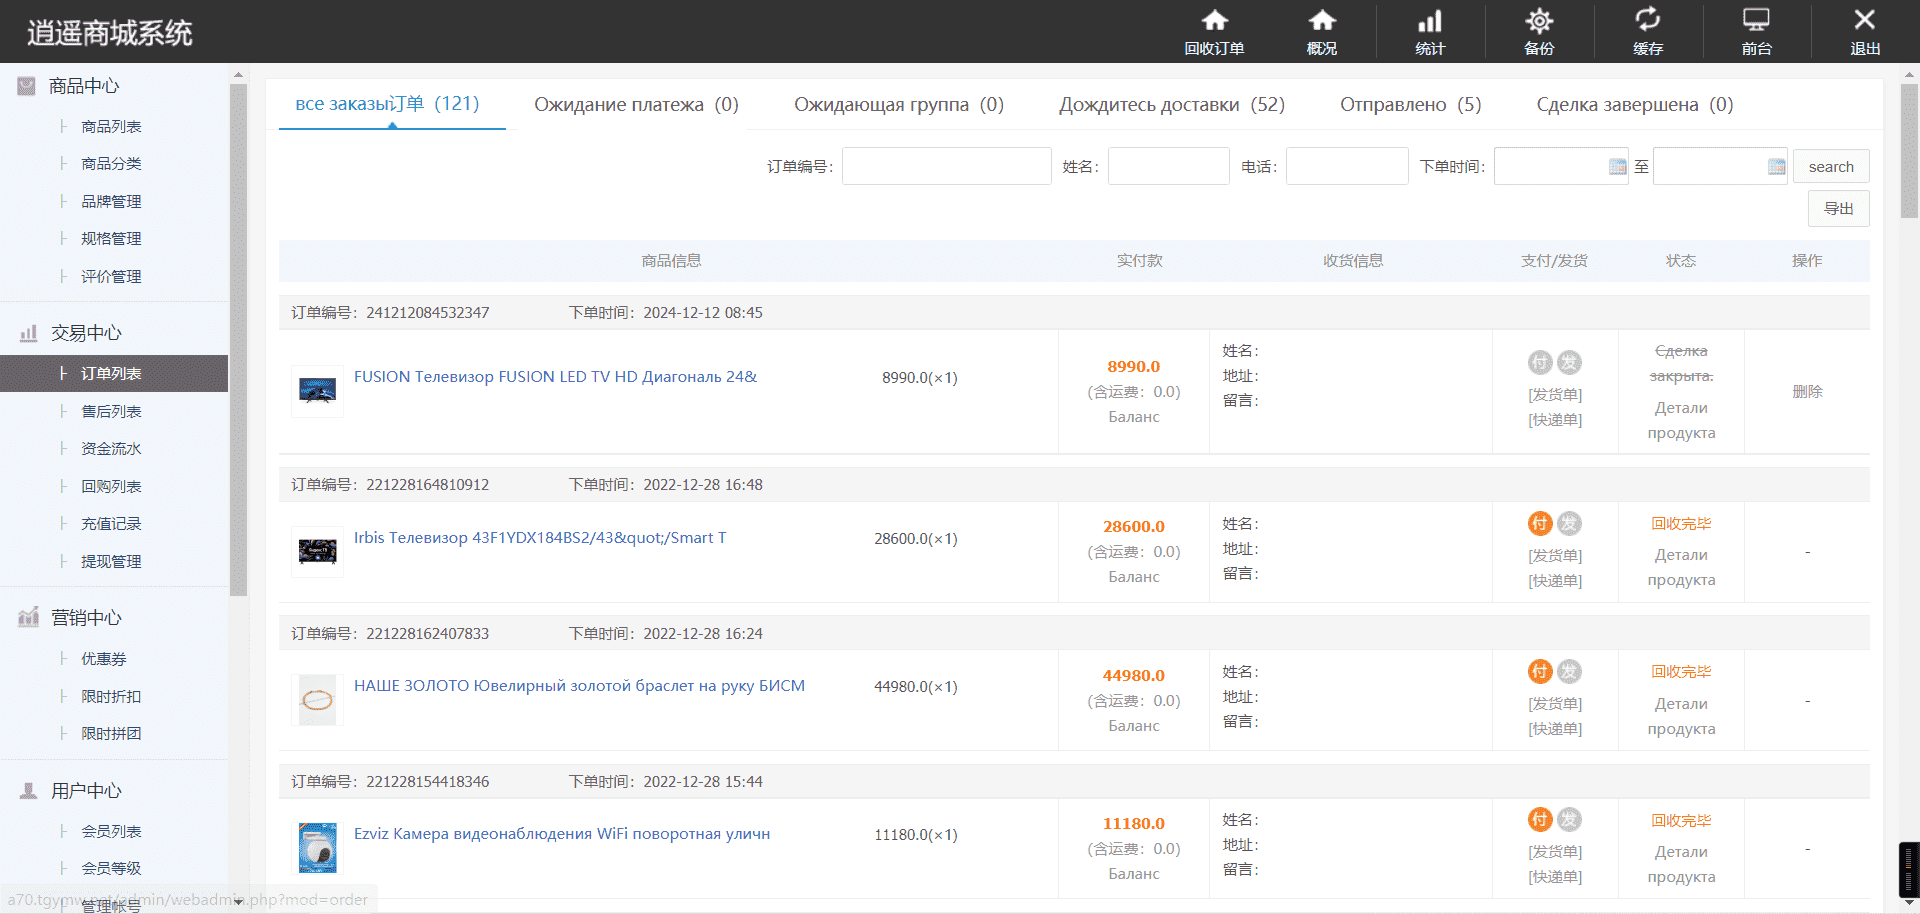Collapse the 交易中心 sidebar section
Screen dimensions: 1920x914
coord(86,333)
